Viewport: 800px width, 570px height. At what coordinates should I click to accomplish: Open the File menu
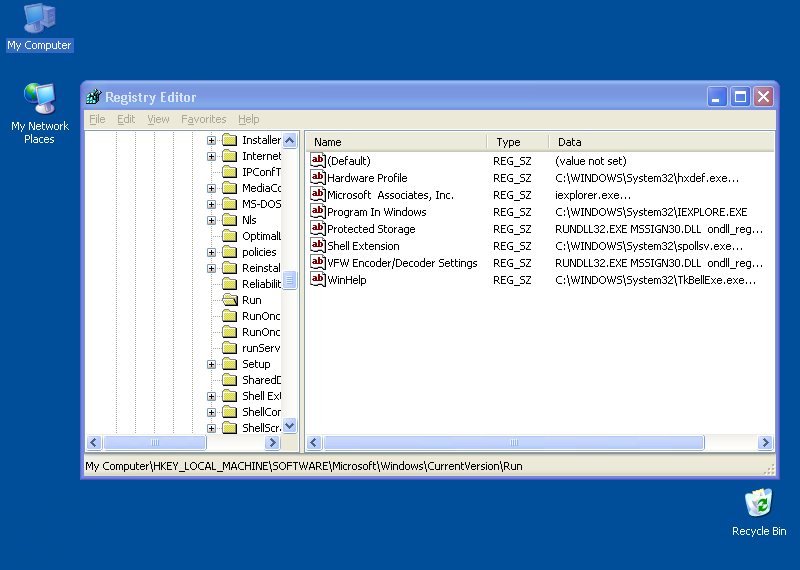[97, 119]
